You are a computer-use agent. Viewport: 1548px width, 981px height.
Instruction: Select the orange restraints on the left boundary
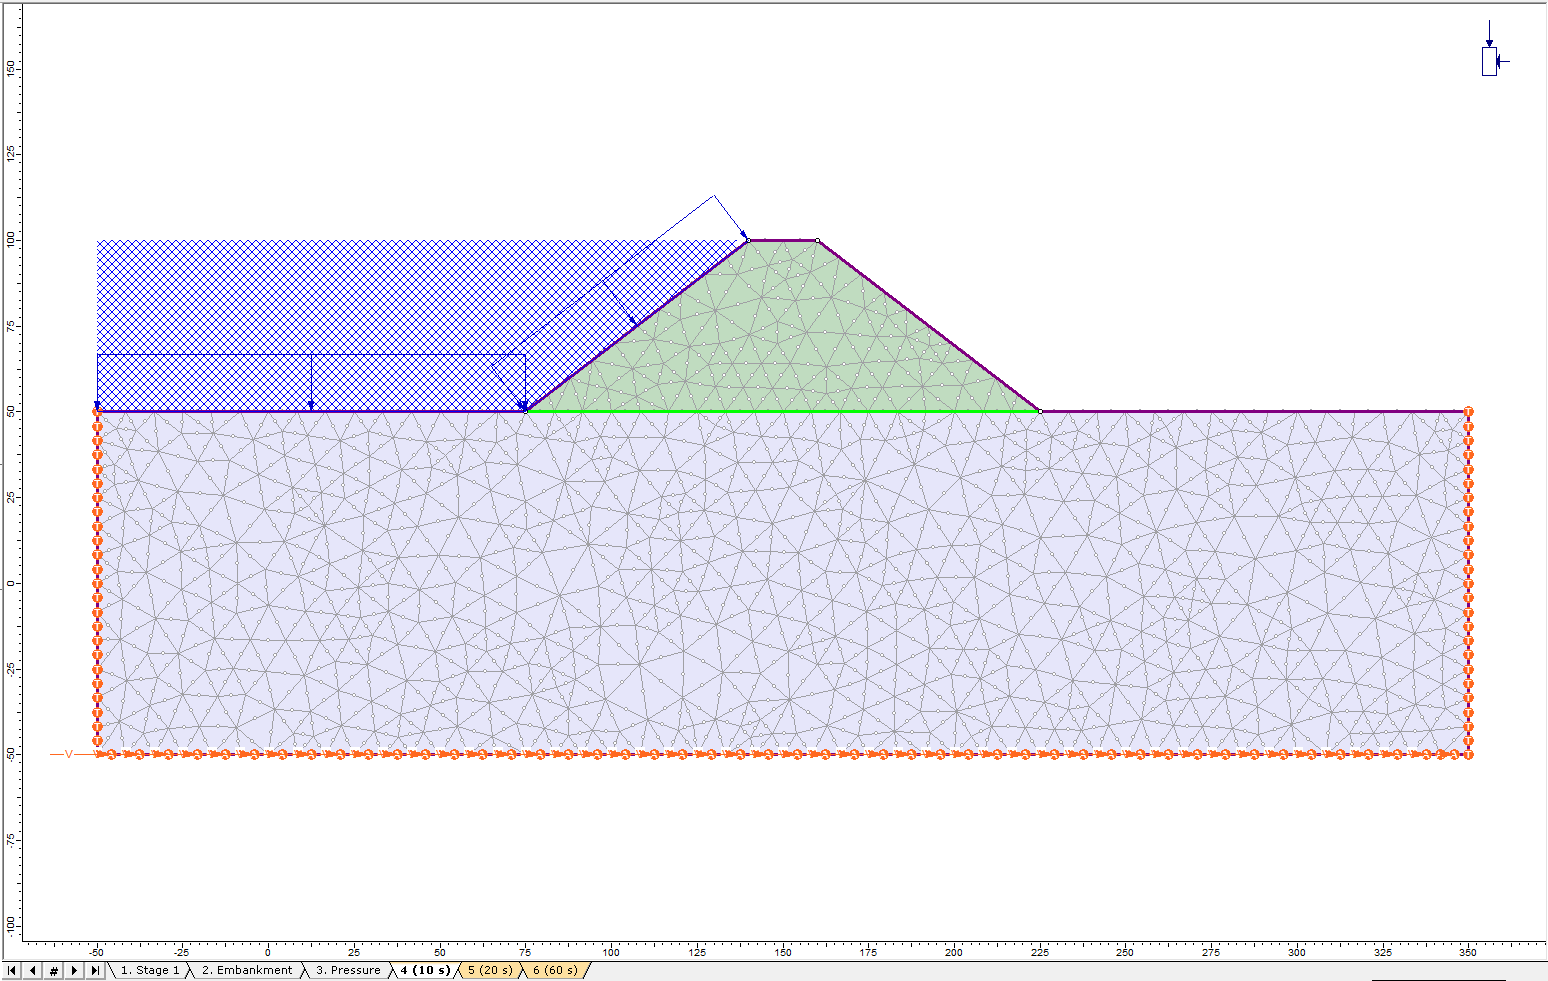[98, 580]
